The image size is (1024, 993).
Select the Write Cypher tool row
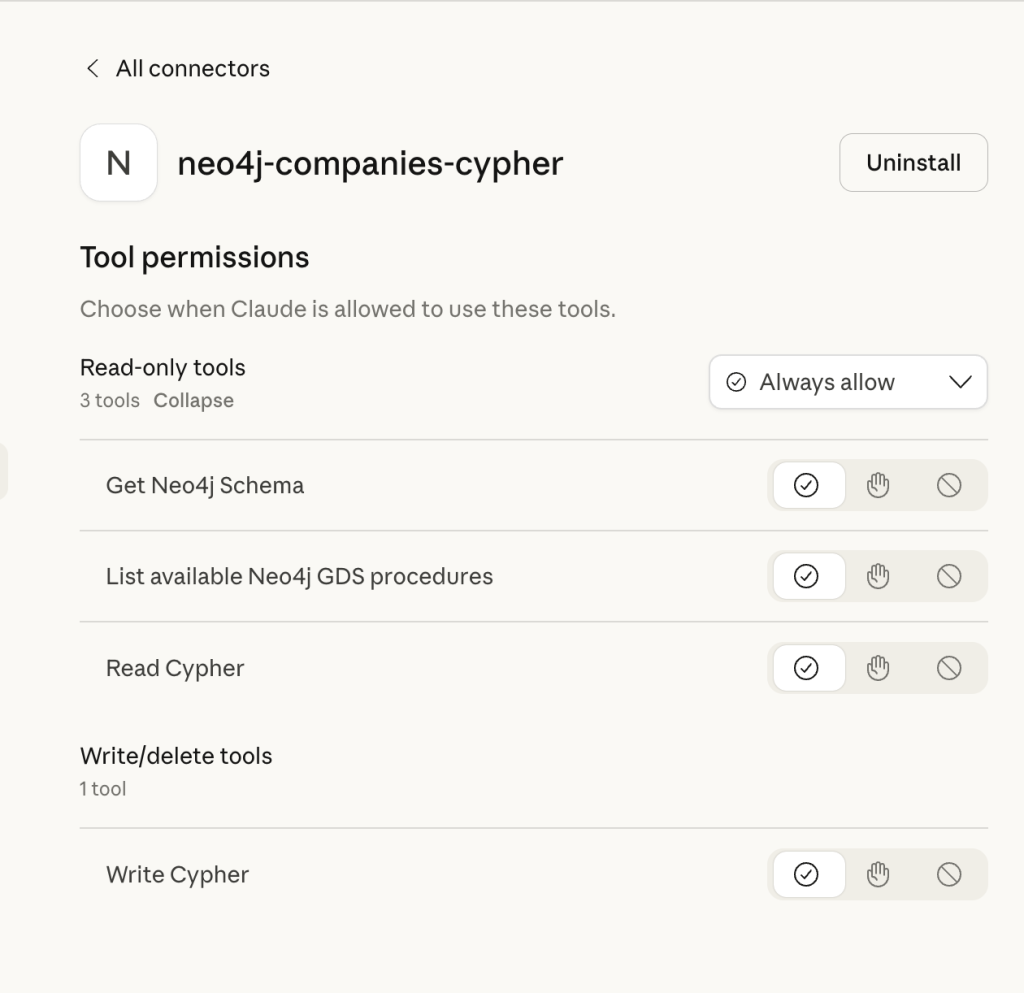click(x=177, y=874)
